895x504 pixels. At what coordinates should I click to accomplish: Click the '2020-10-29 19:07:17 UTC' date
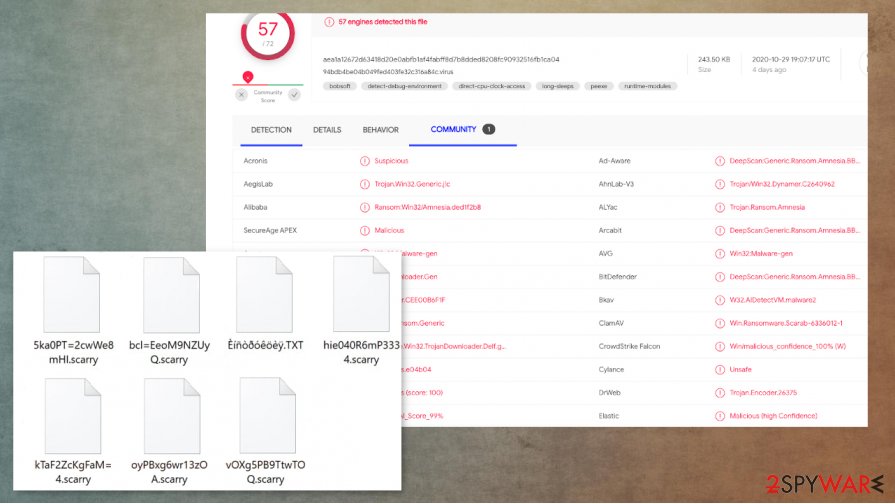click(791, 59)
